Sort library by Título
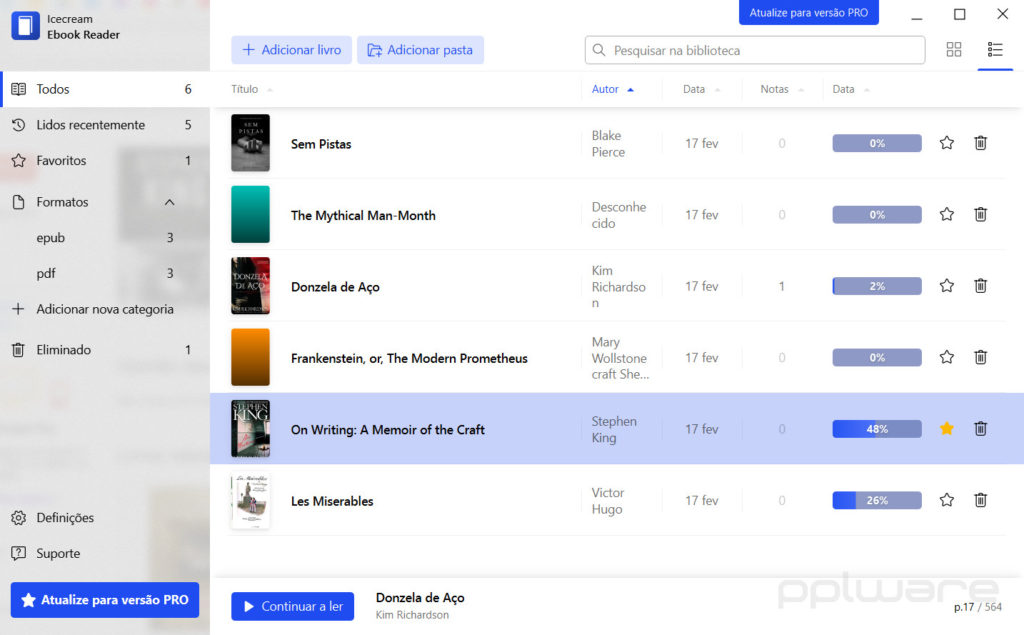The width and height of the screenshot is (1024, 635). click(245, 89)
